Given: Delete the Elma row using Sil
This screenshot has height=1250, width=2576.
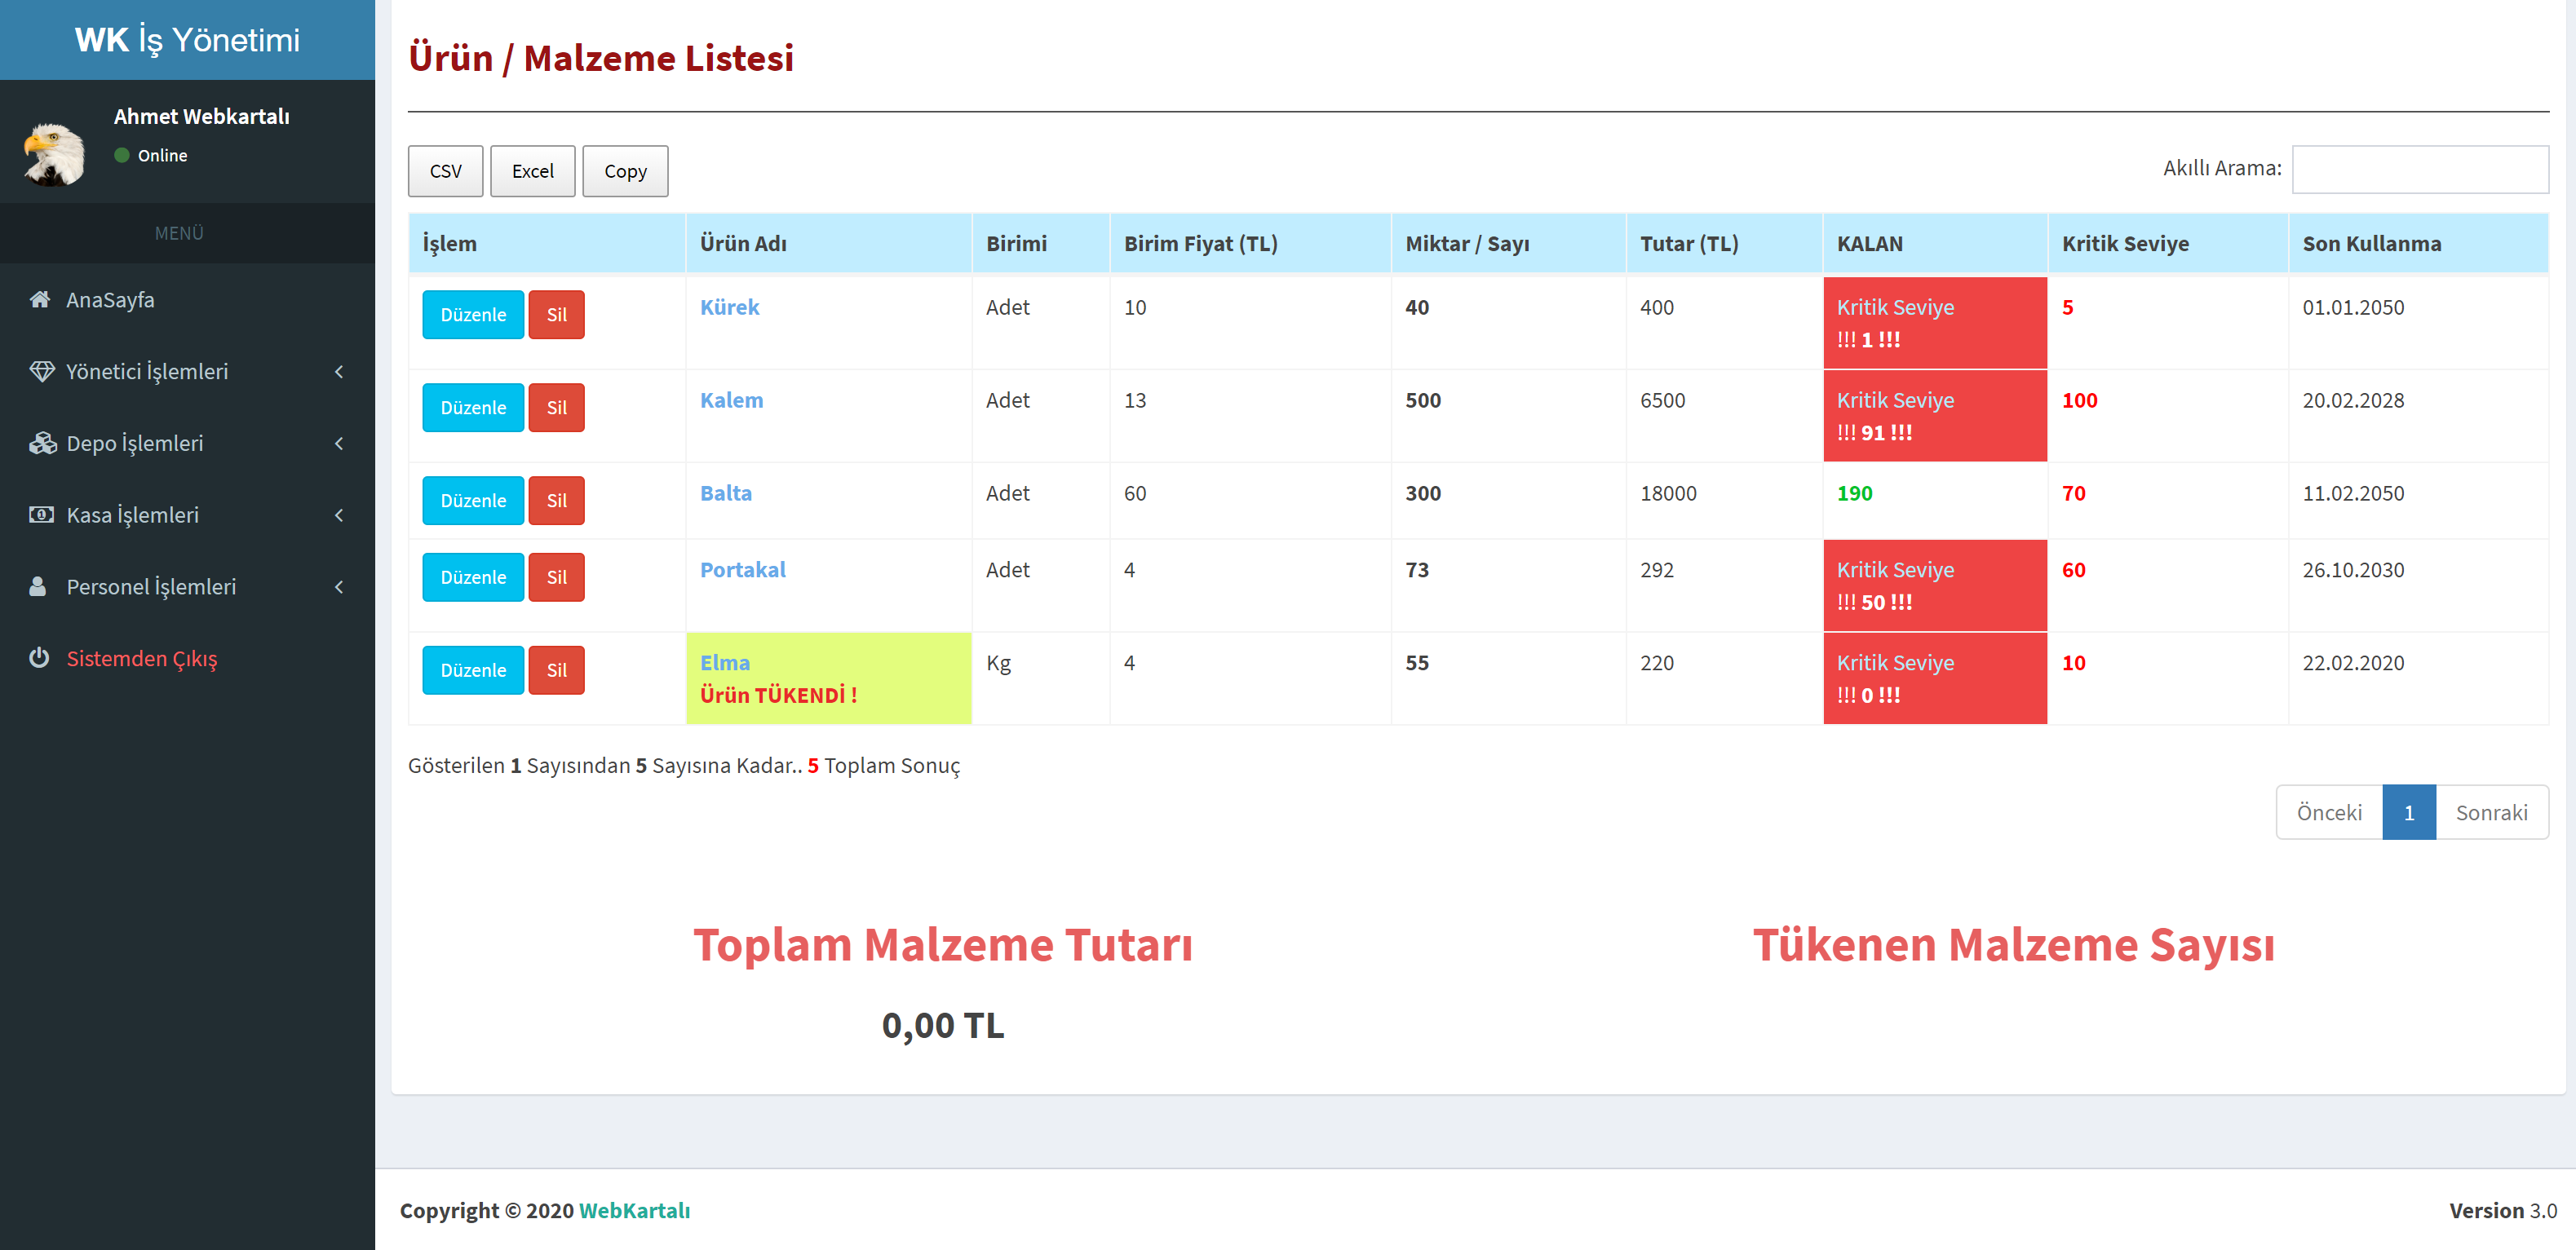Looking at the screenshot, I should 556,671.
